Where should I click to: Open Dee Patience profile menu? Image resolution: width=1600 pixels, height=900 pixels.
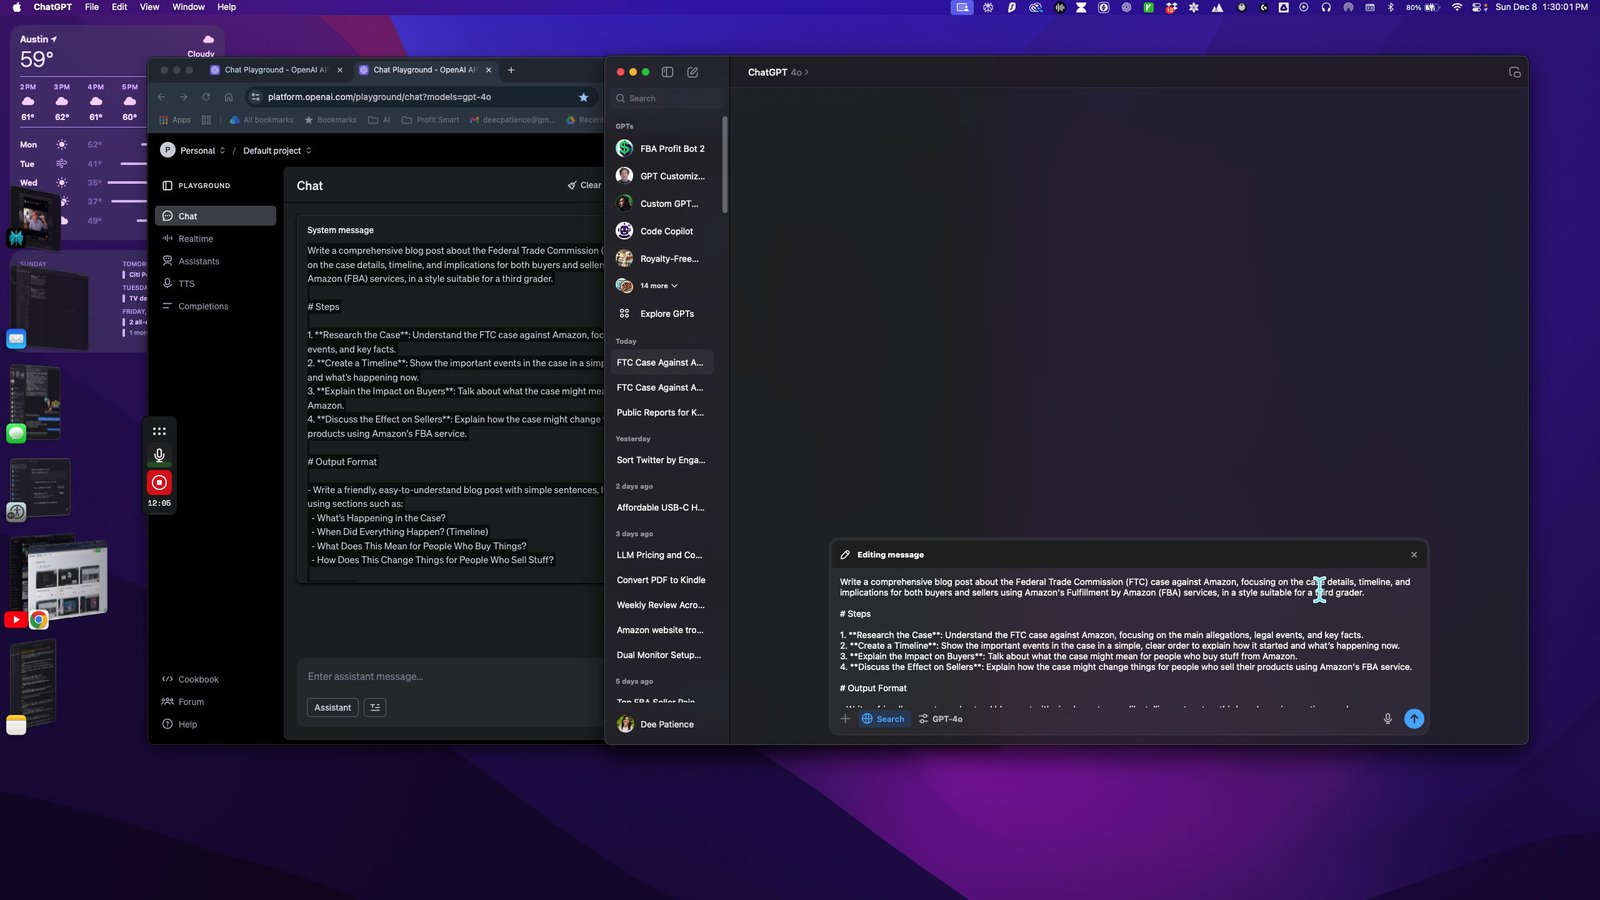662,725
